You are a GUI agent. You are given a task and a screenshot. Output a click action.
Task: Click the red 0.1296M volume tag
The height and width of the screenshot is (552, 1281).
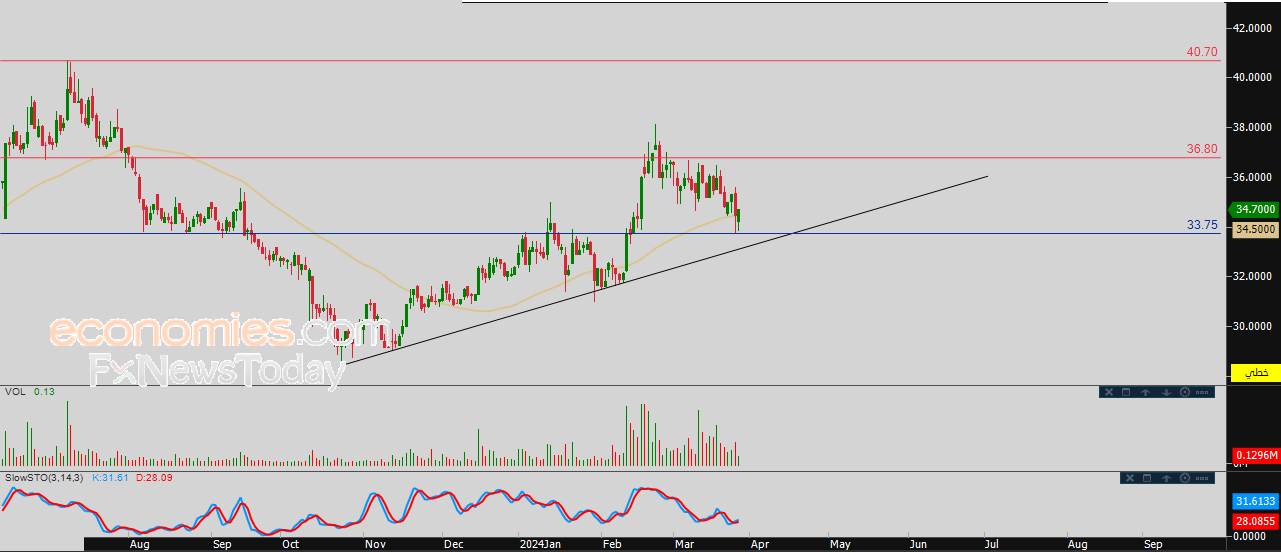point(1255,455)
